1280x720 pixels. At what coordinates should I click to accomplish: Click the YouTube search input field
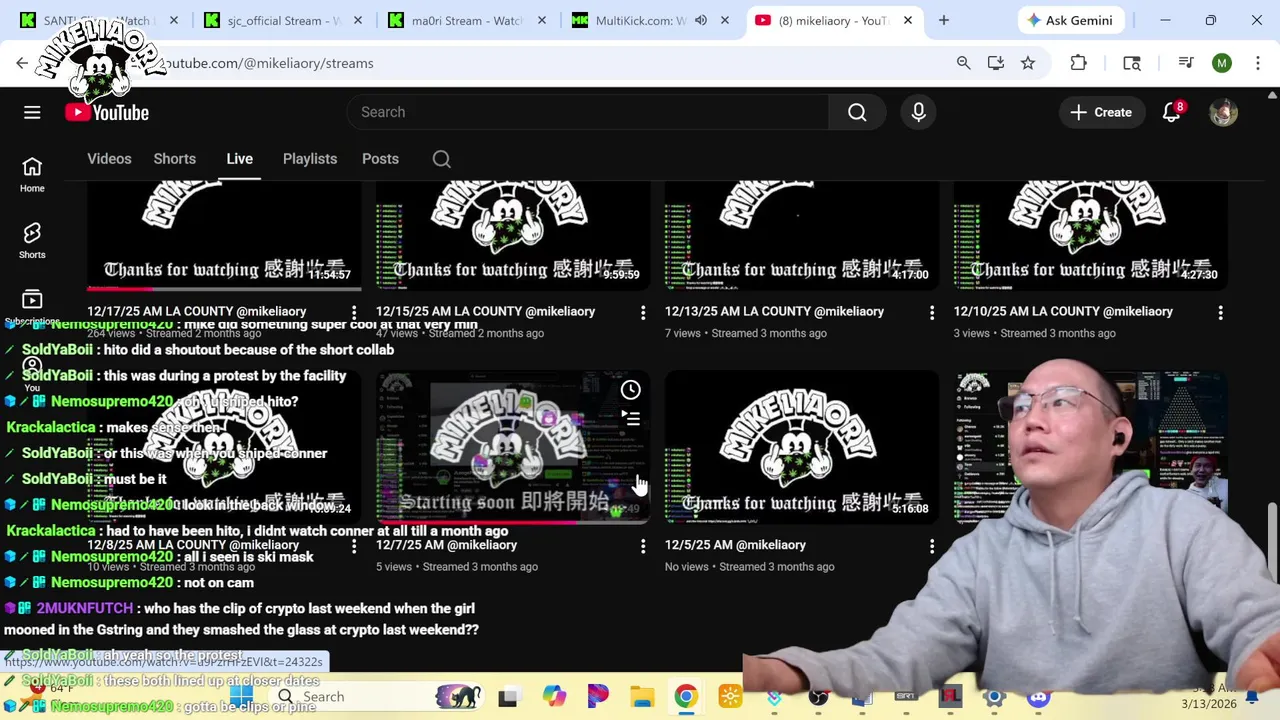pos(588,112)
